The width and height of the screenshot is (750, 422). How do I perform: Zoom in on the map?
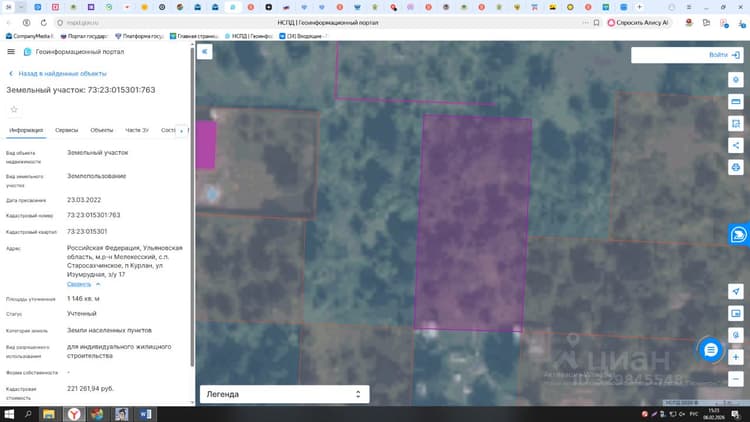pyautogui.click(x=736, y=357)
